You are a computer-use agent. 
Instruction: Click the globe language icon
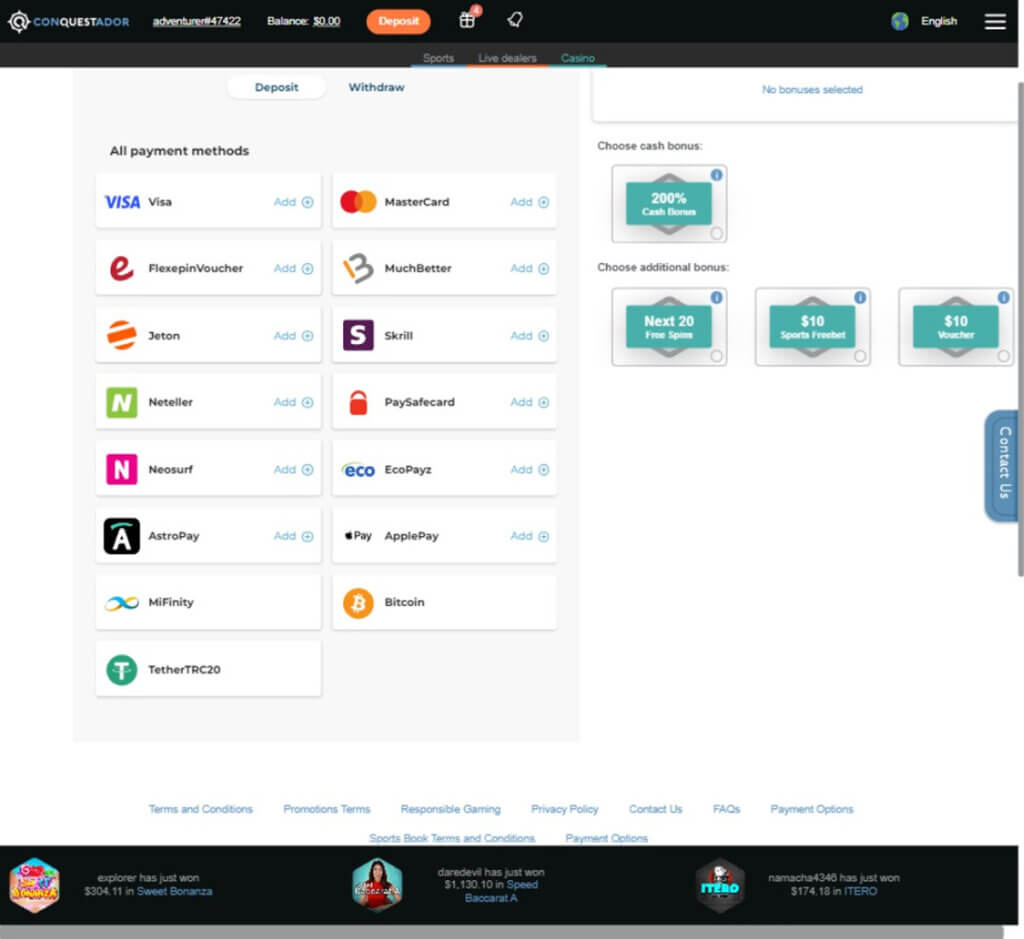[900, 21]
